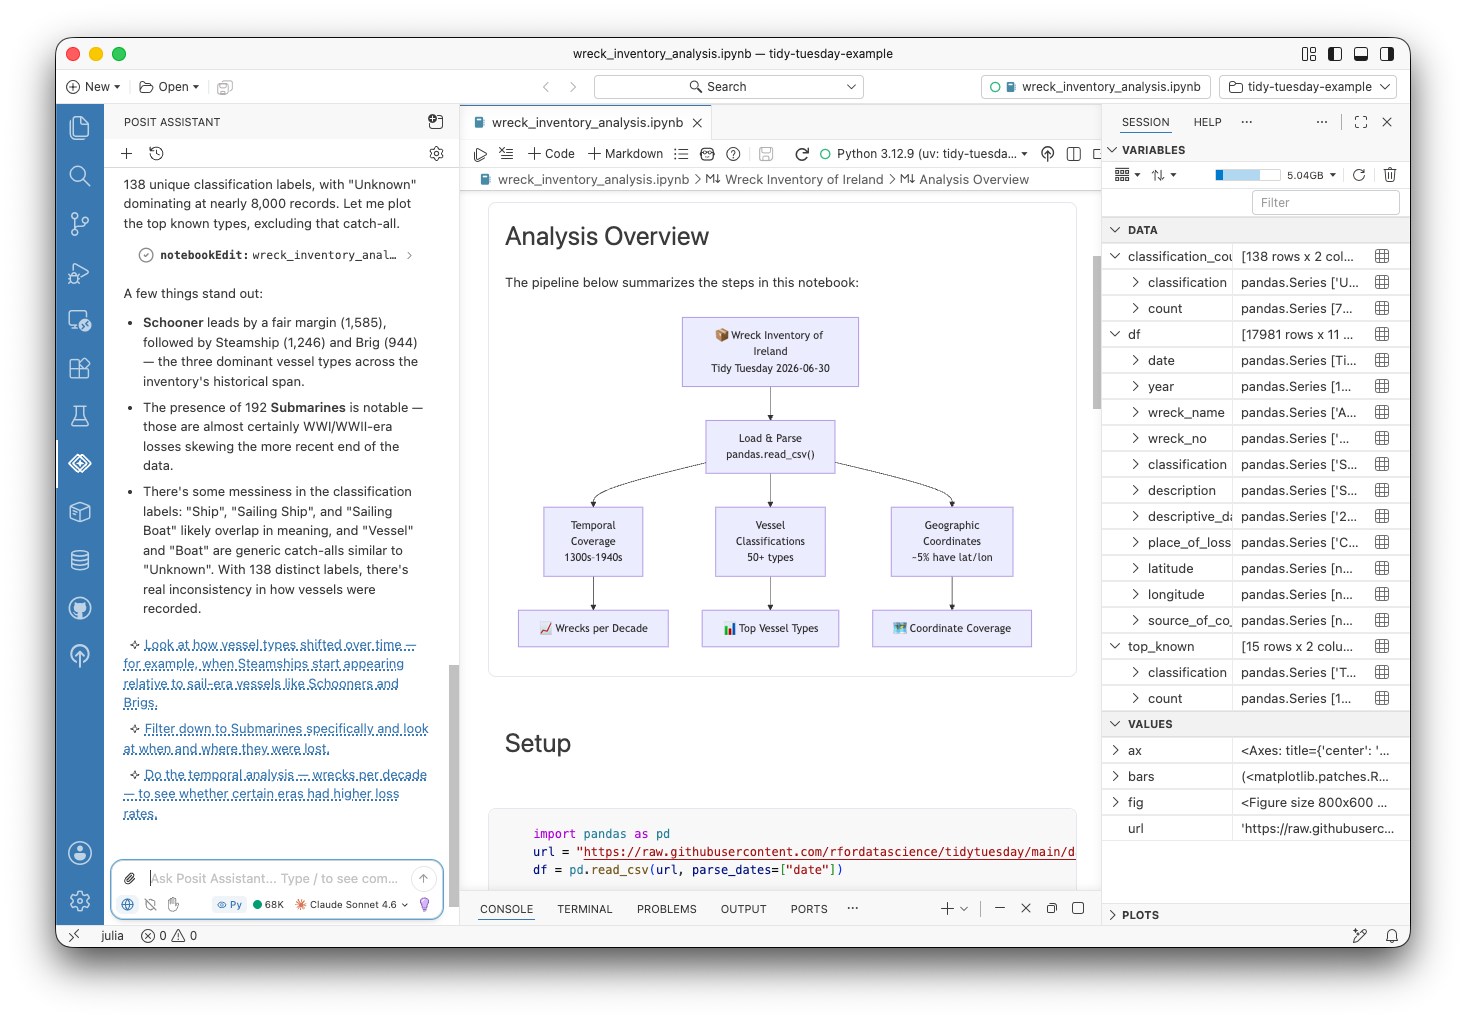The image size is (1466, 1021).
Task: Toggle the secondary sidebar layout button
Action: tap(1387, 54)
